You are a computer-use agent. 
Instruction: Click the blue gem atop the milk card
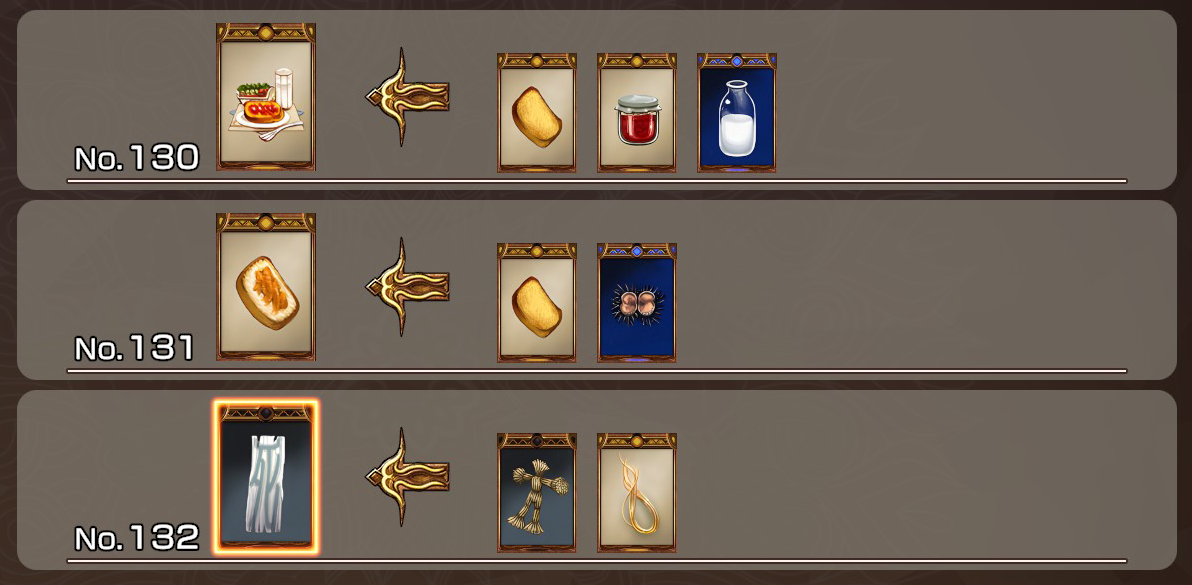(x=737, y=60)
